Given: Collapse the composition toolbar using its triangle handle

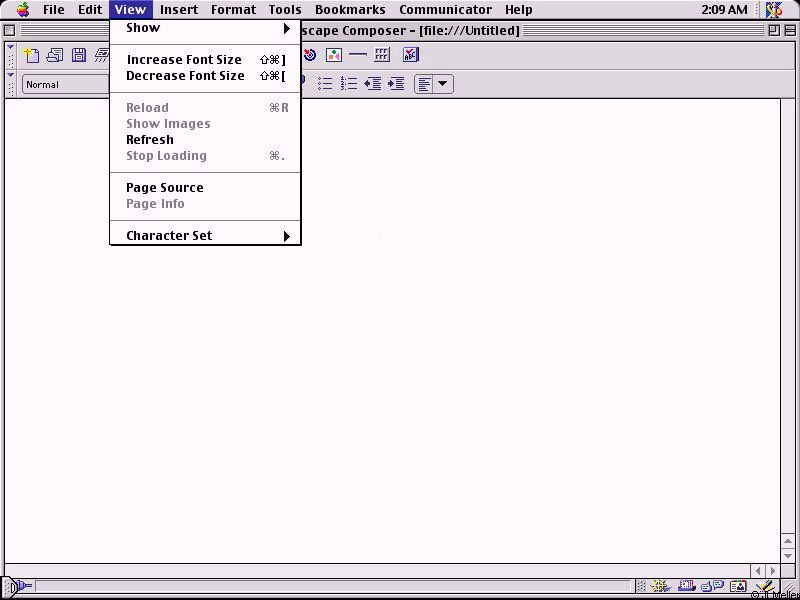Looking at the screenshot, I should (11, 47).
